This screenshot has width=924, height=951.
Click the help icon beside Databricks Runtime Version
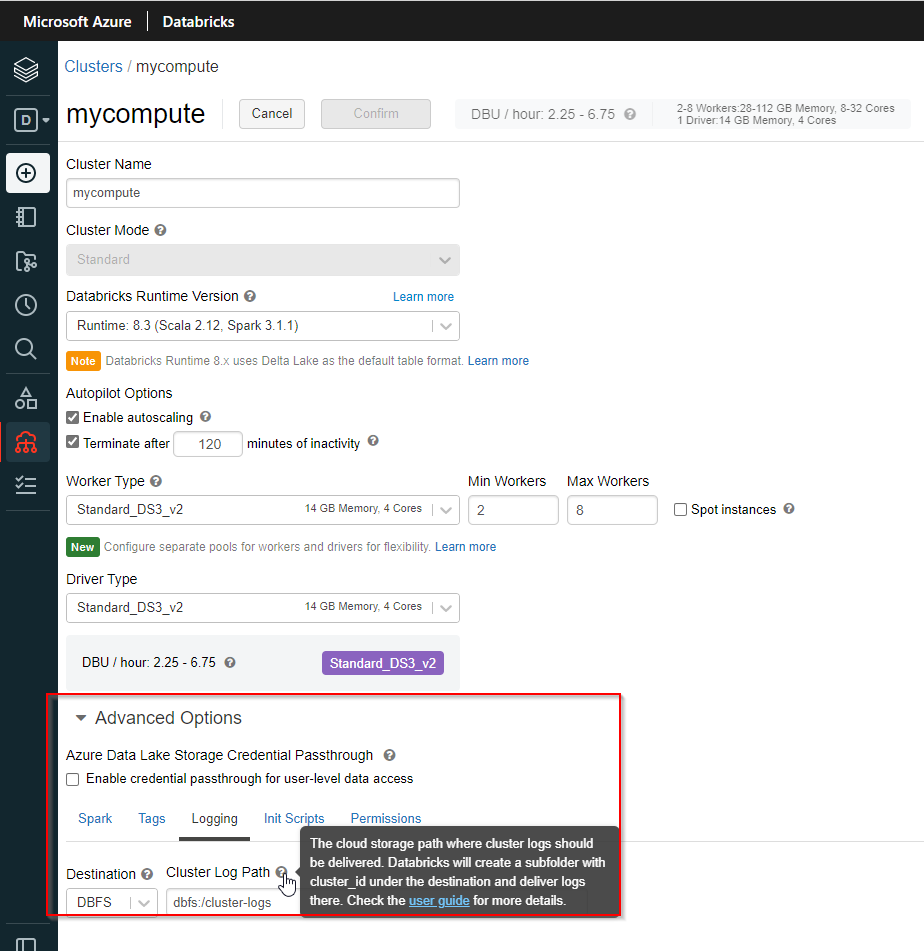pyautogui.click(x=250, y=296)
